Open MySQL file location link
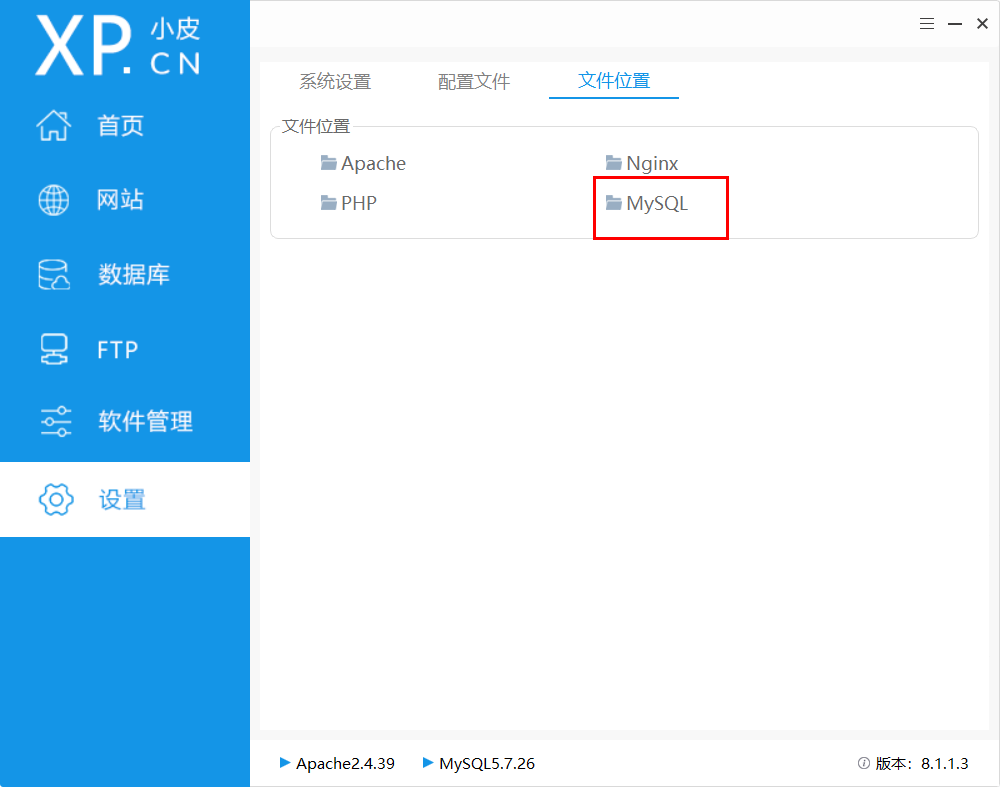This screenshot has height=787, width=1000. tap(657, 203)
